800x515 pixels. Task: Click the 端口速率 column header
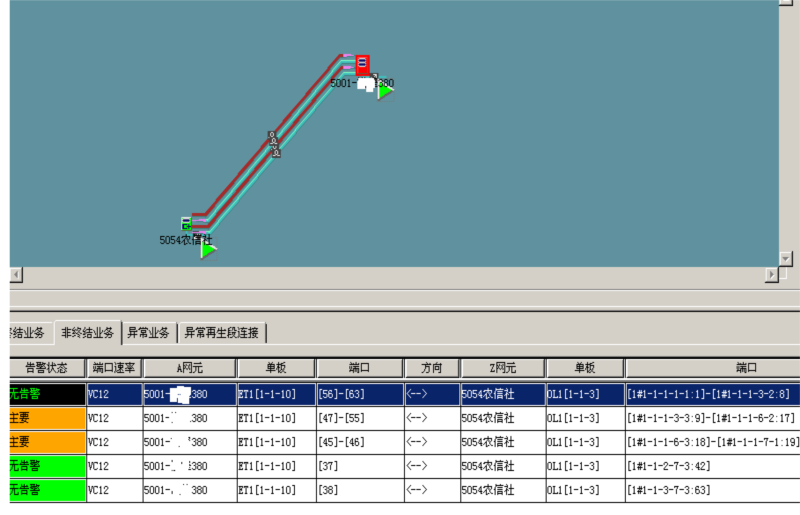[x=113, y=368]
